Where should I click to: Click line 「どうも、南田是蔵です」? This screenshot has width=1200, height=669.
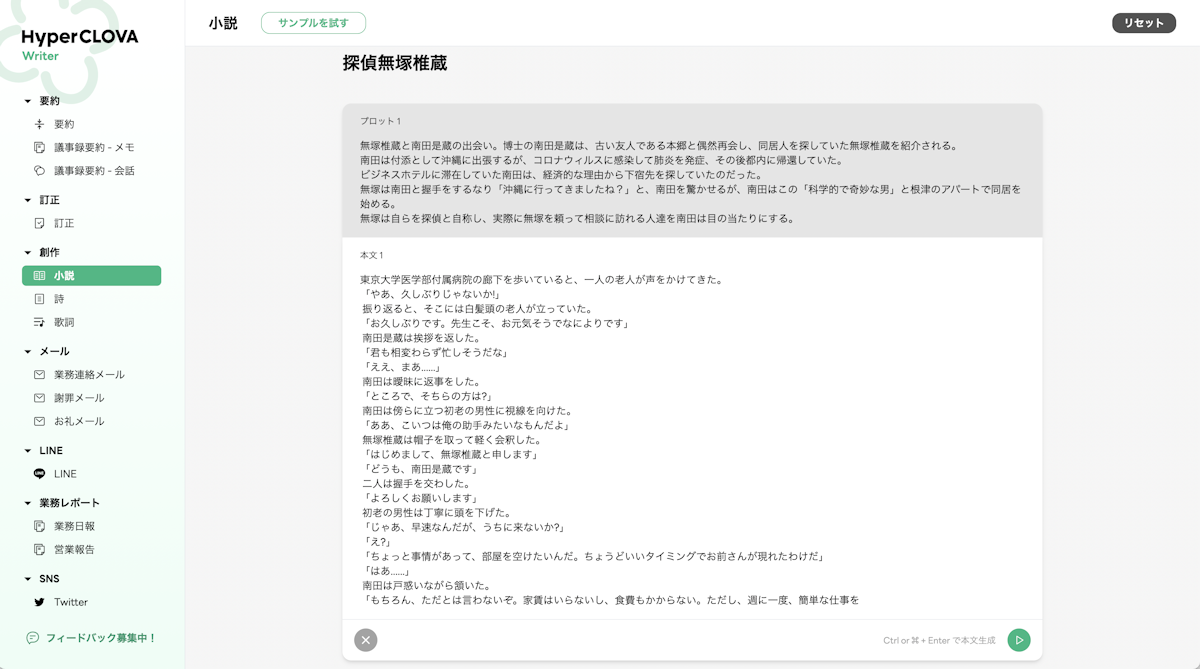(x=420, y=469)
